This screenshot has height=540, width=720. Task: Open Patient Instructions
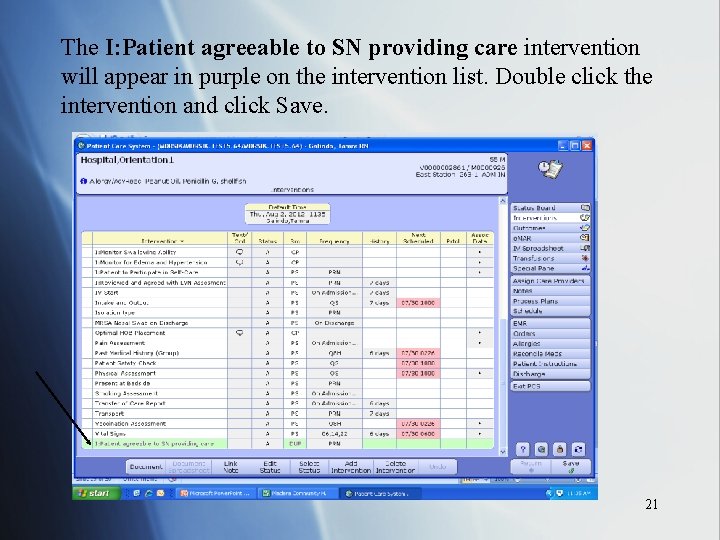tap(551, 364)
